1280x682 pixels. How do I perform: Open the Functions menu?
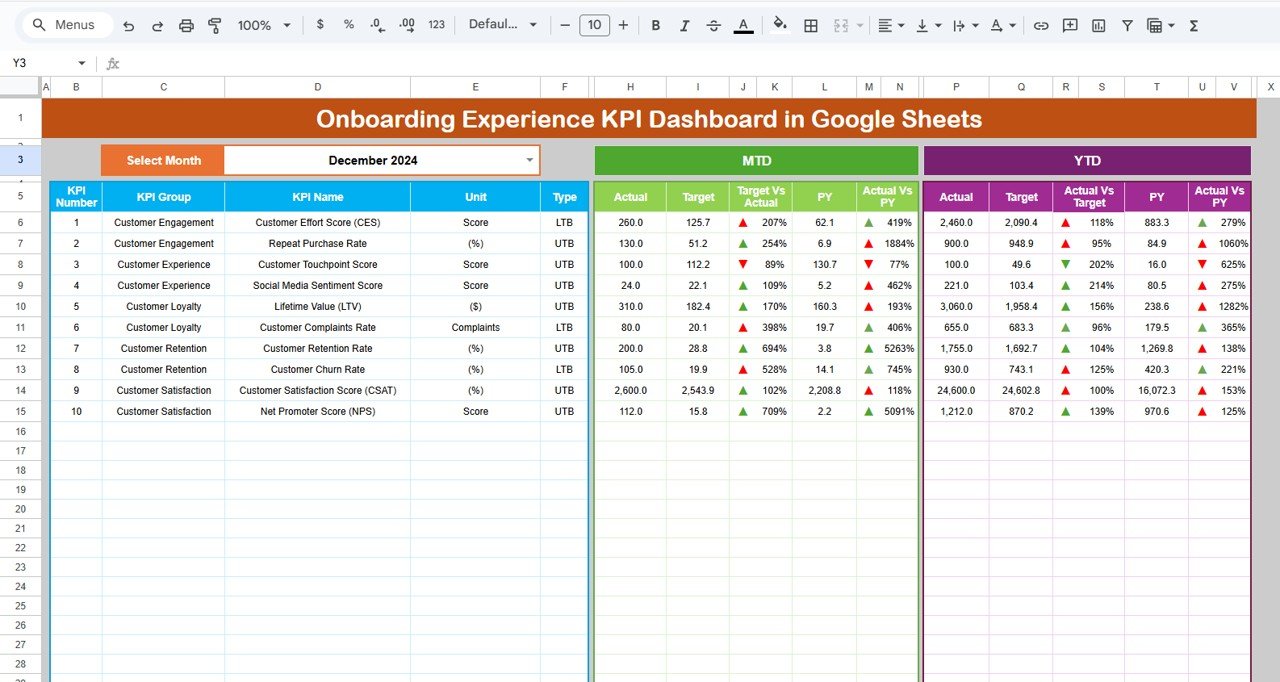pos(1194,25)
